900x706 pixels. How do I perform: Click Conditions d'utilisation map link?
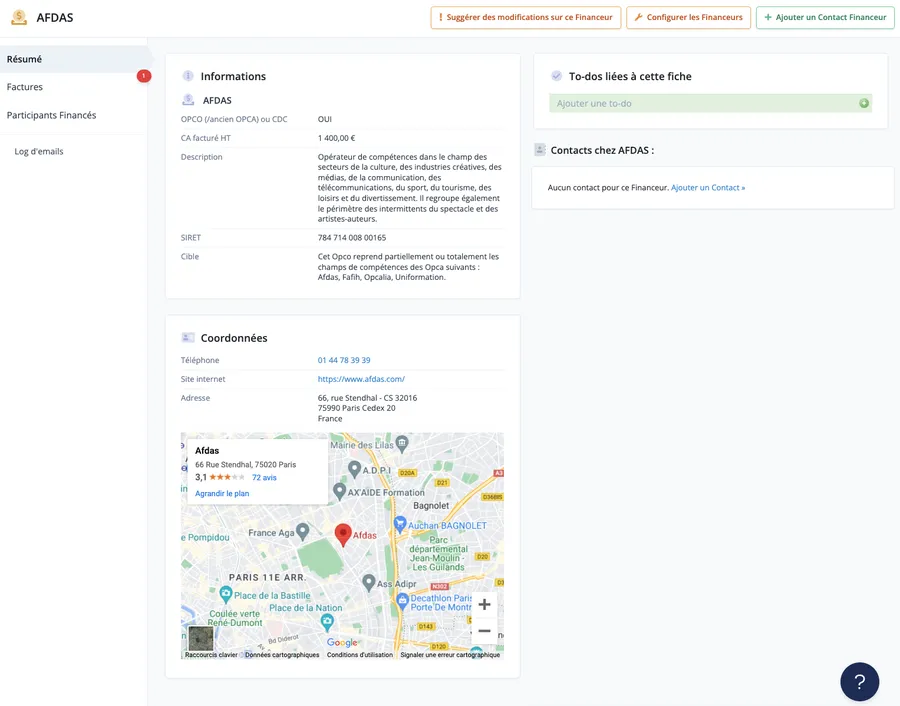point(360,654)
